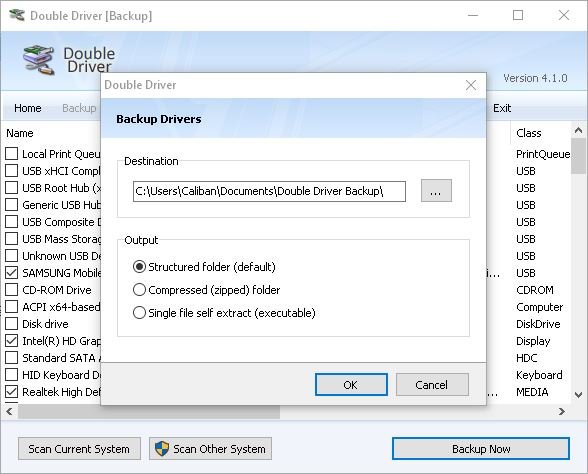Check the Disk drive checkbox

click(x=12, y=324)
